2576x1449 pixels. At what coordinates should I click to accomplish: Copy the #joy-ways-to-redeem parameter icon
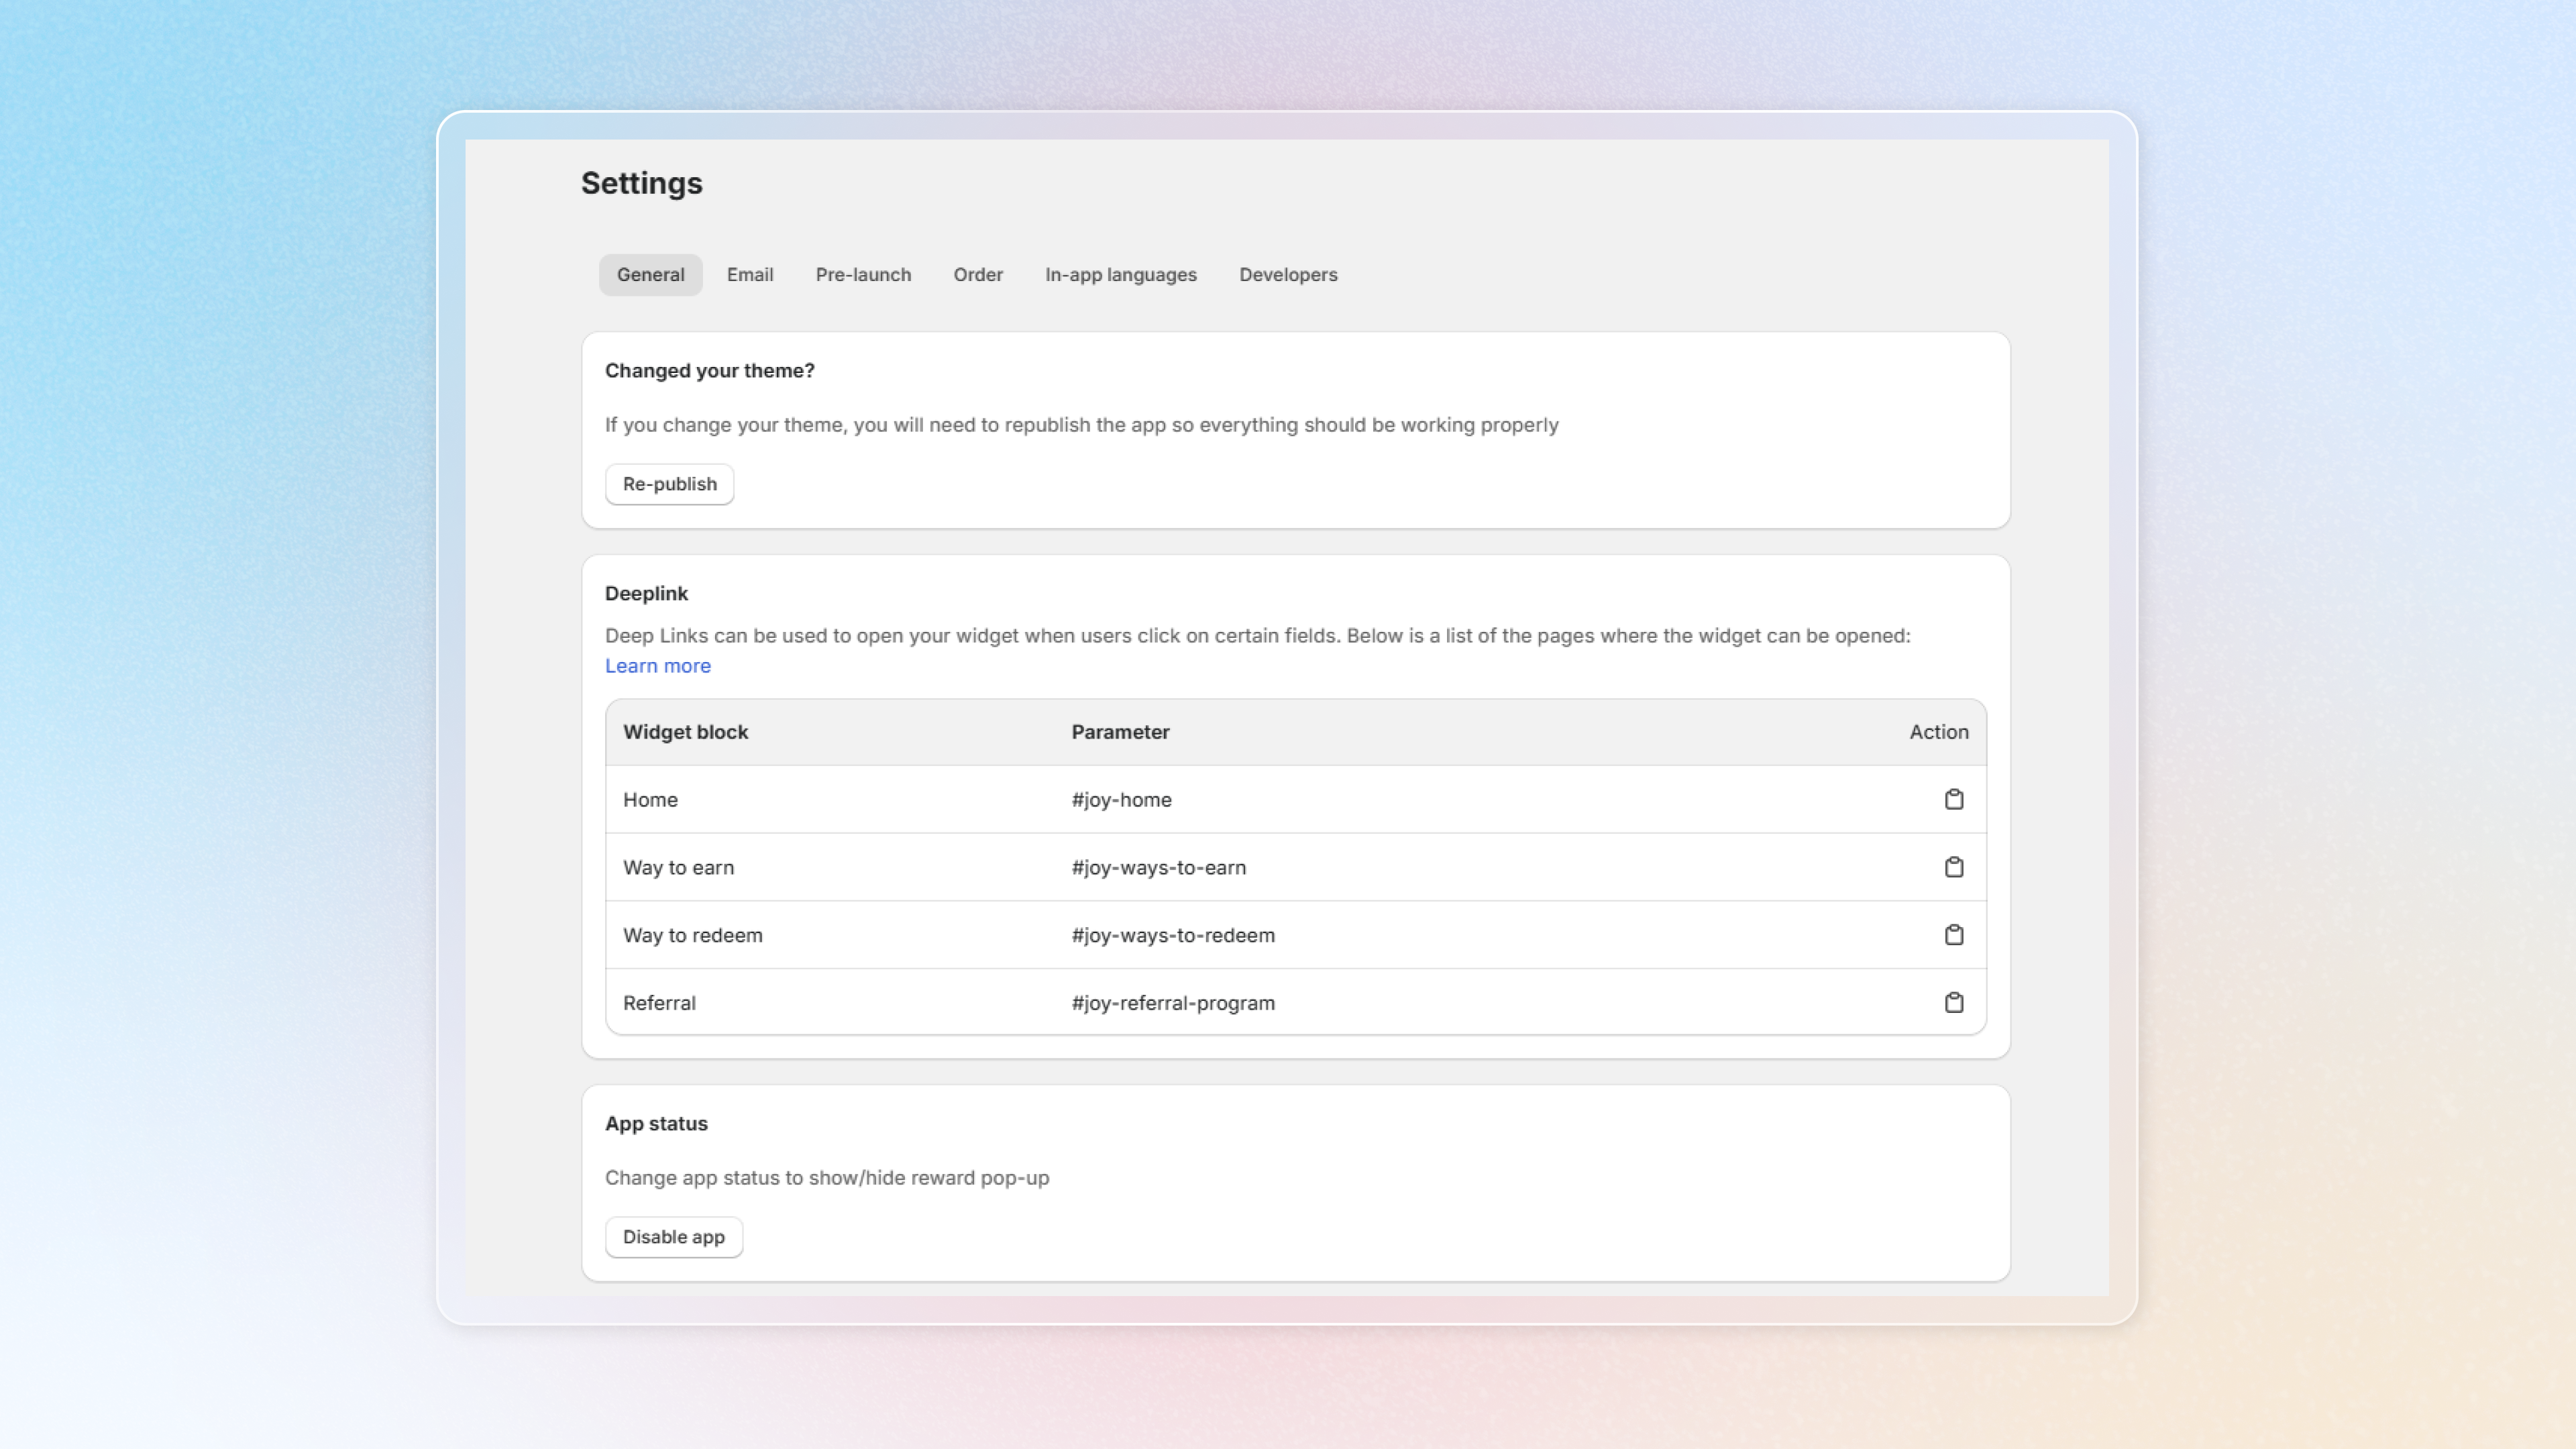pos(1953,935)
